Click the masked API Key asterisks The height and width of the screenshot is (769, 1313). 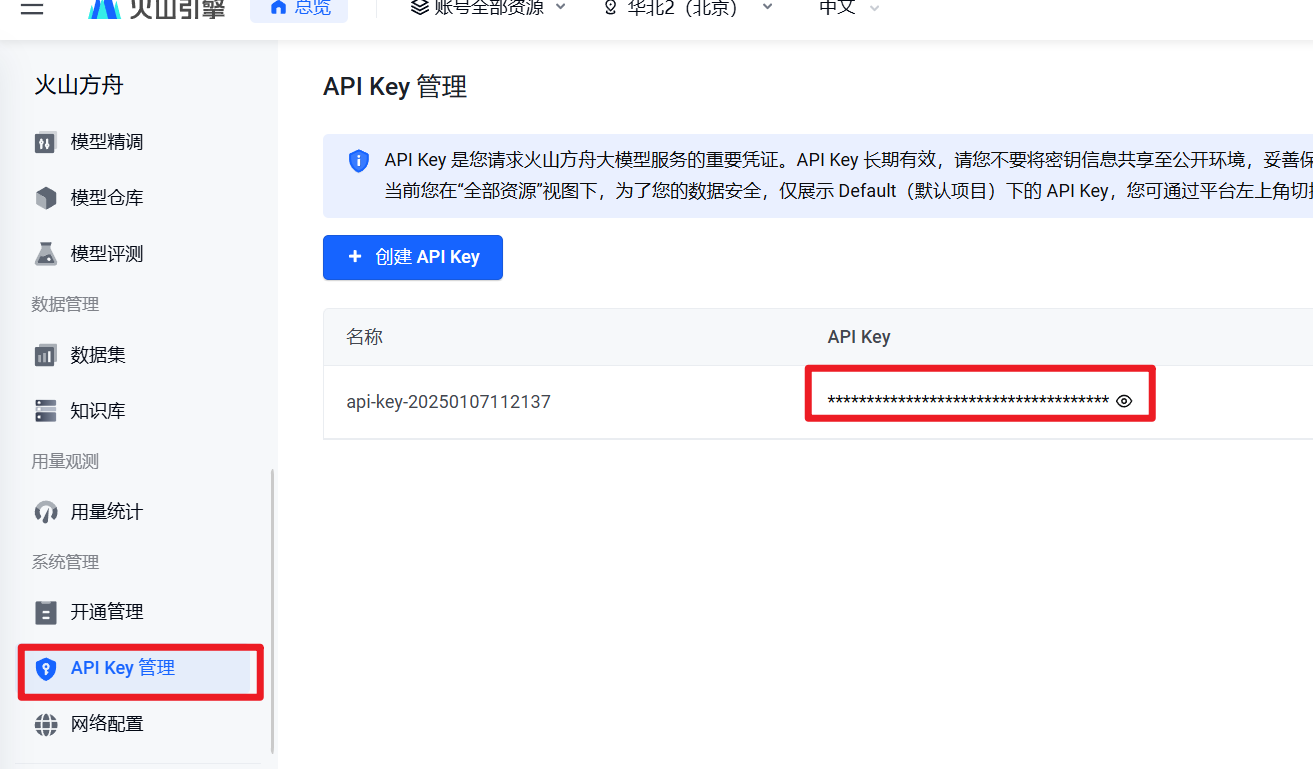pos(968,402)
